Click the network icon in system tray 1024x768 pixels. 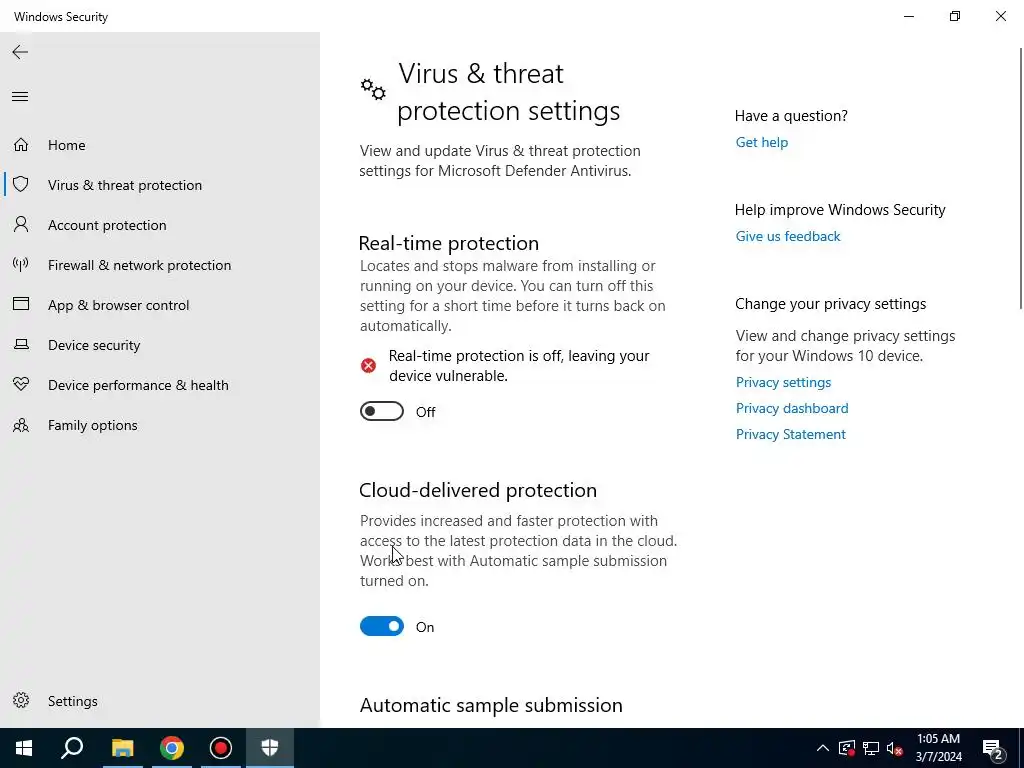(x=871, y=748)
